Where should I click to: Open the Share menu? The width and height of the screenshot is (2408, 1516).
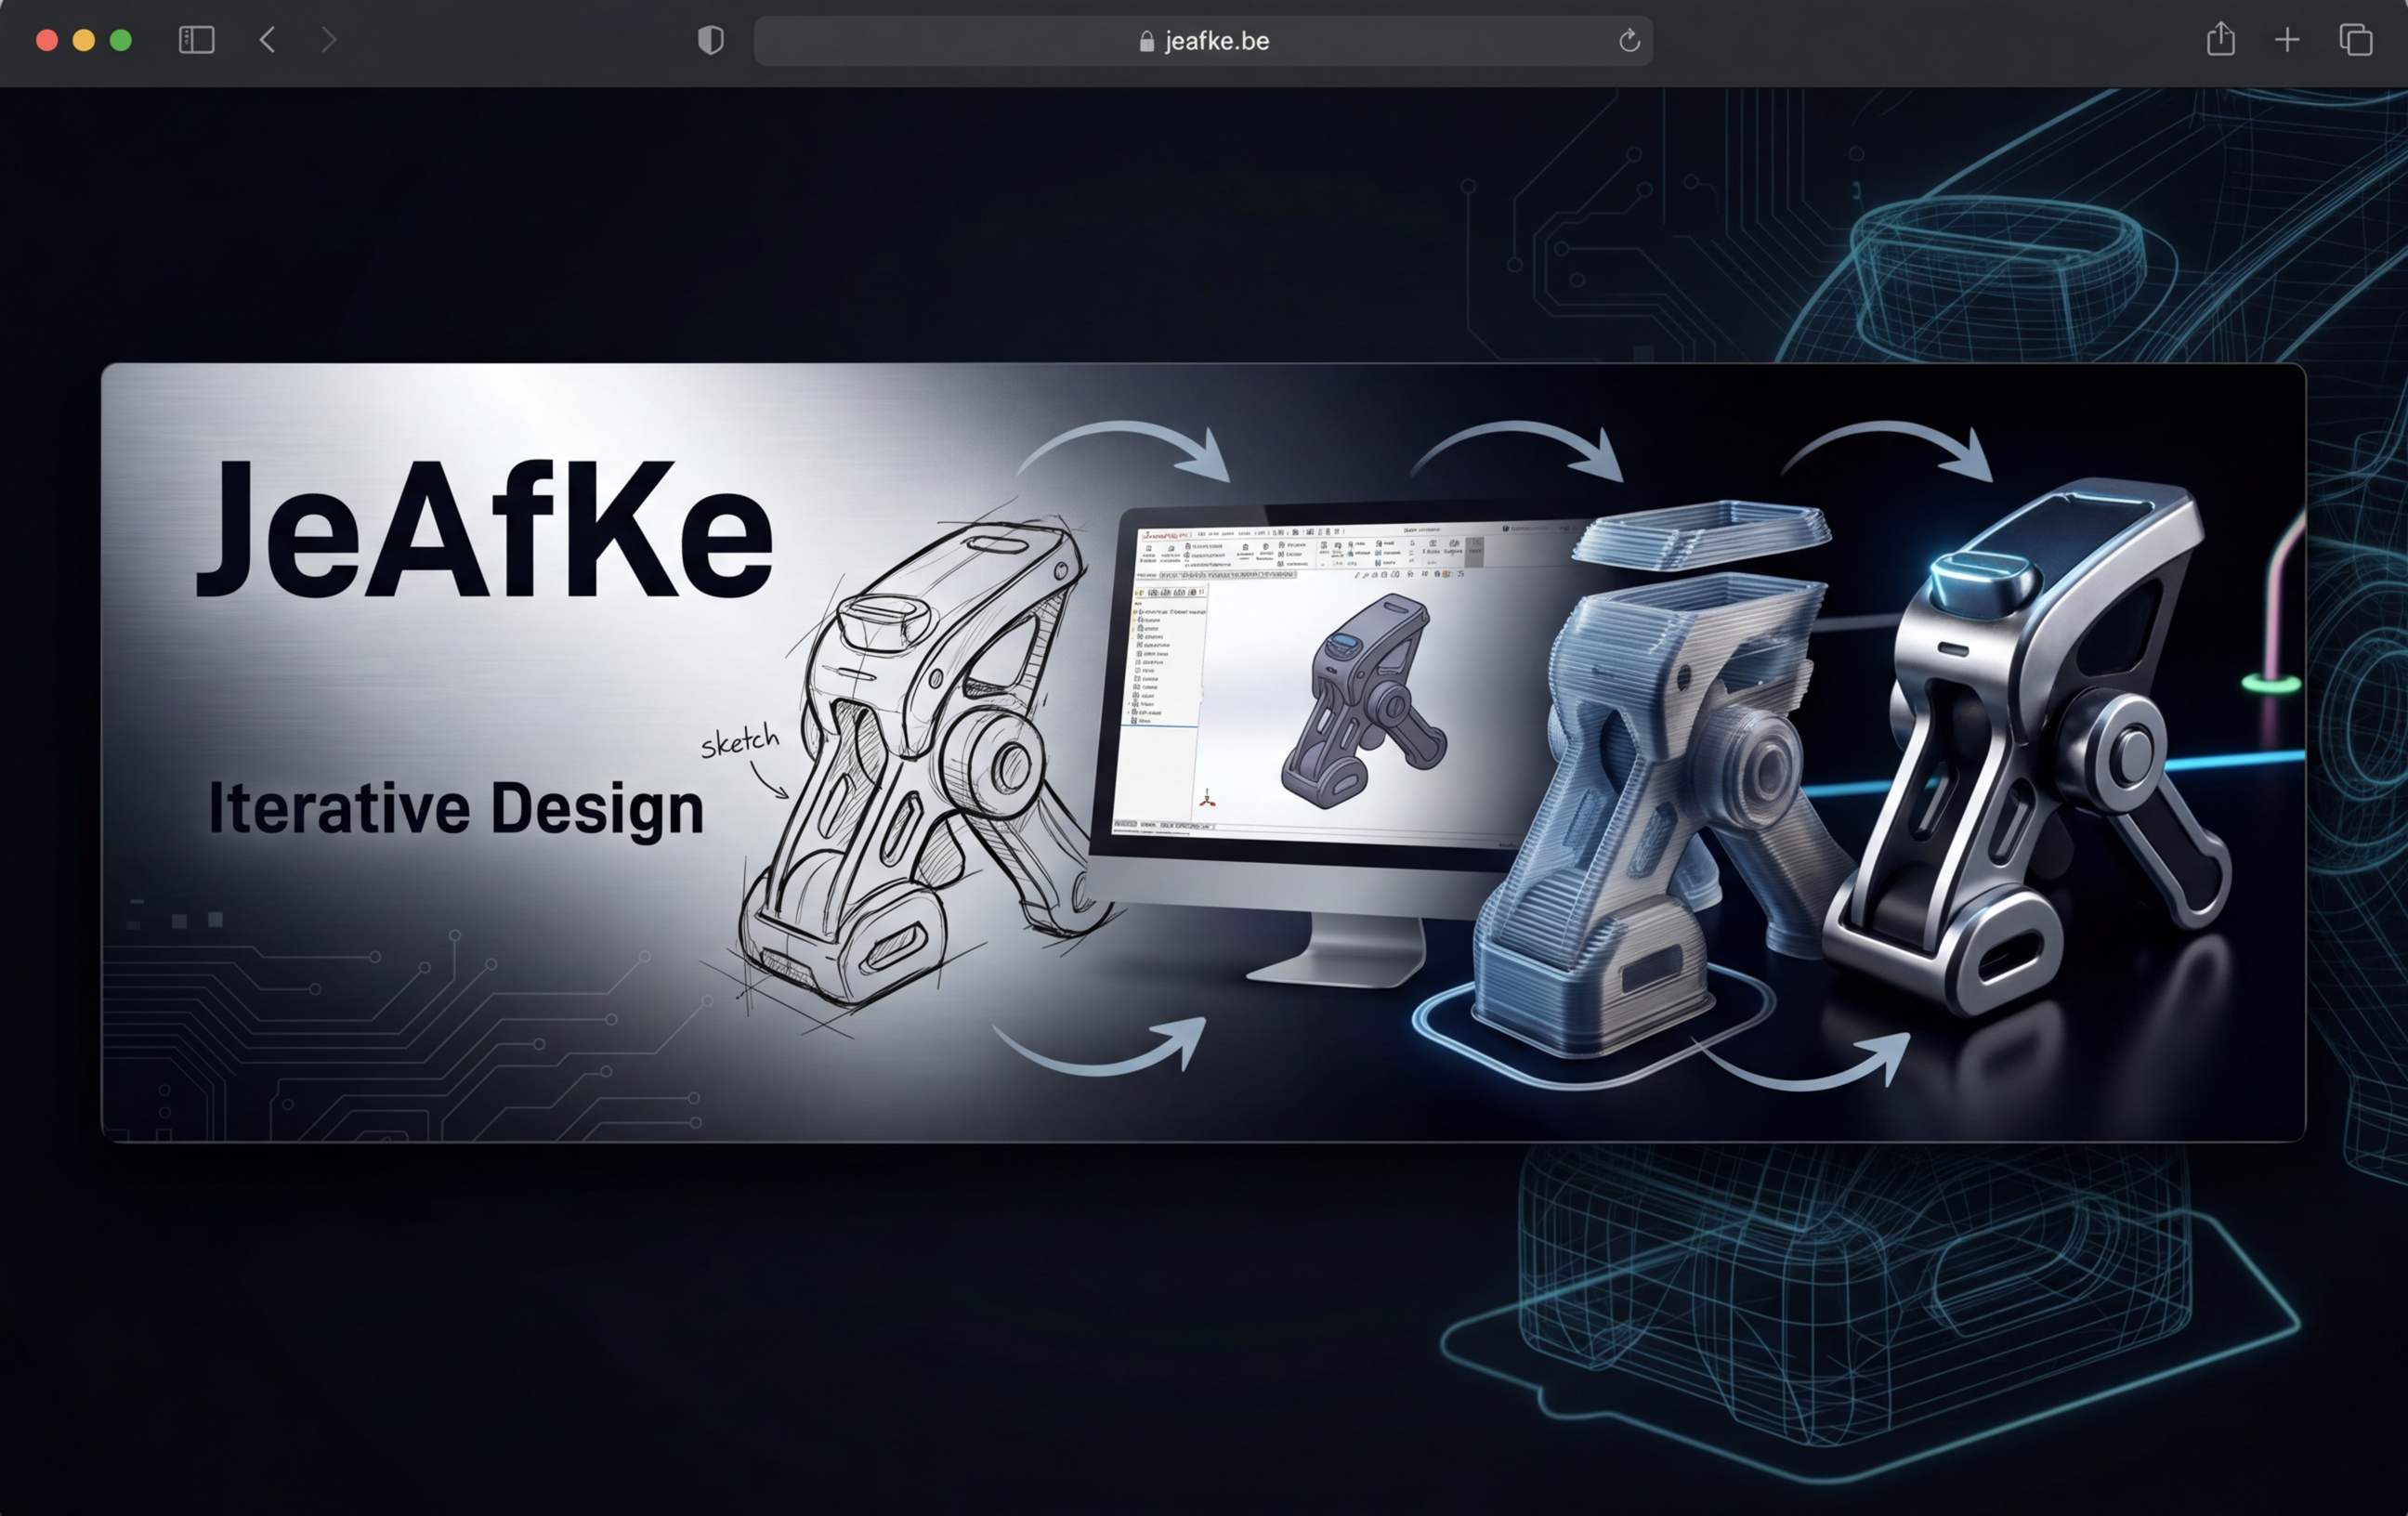pos(2220,40)
